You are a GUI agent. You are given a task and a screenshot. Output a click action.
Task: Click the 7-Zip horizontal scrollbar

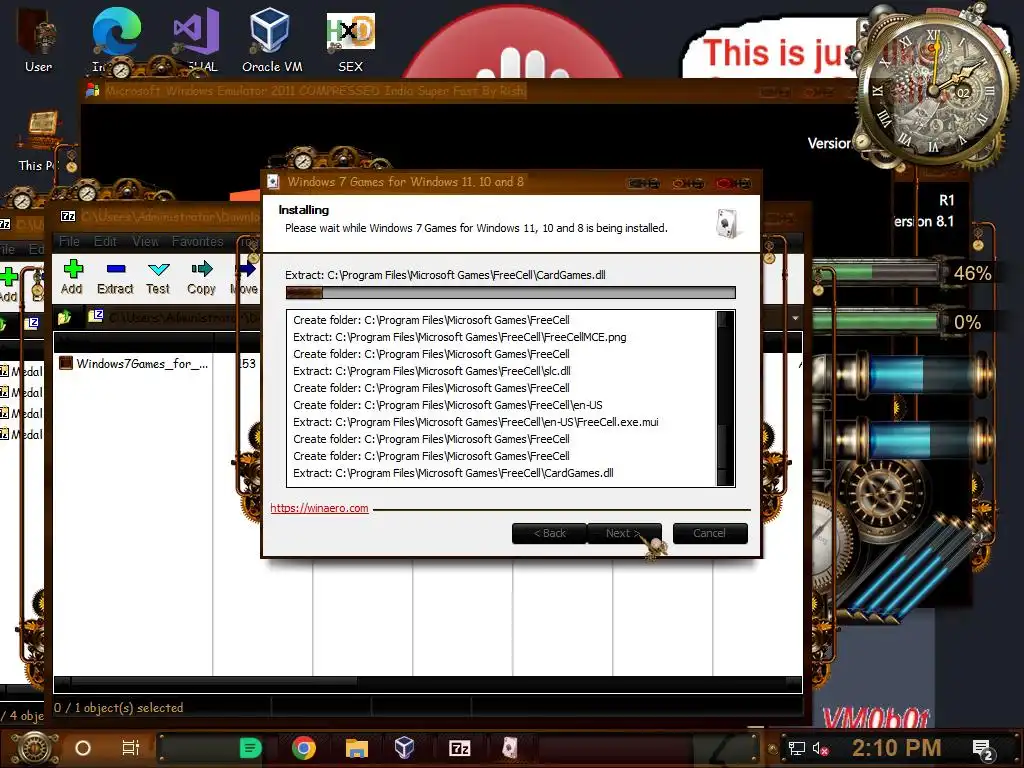tap(428, 683)
